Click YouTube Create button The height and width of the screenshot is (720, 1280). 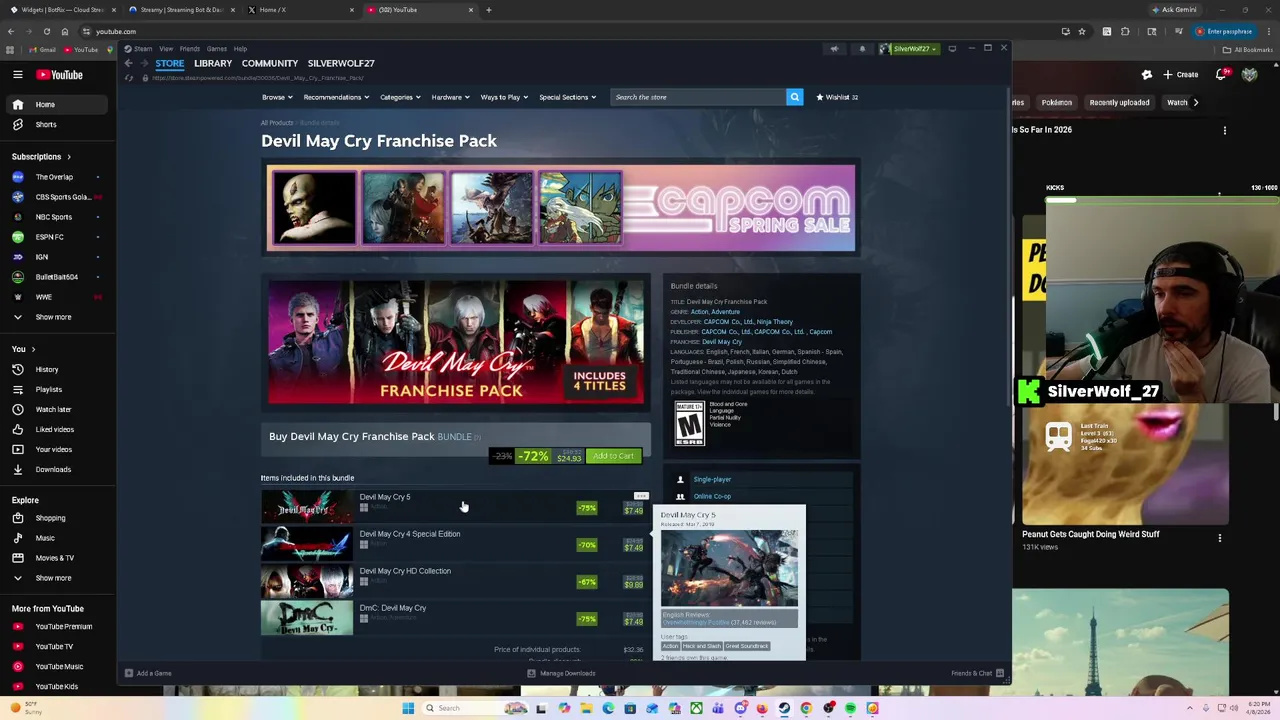click(x=1180, y=74)
